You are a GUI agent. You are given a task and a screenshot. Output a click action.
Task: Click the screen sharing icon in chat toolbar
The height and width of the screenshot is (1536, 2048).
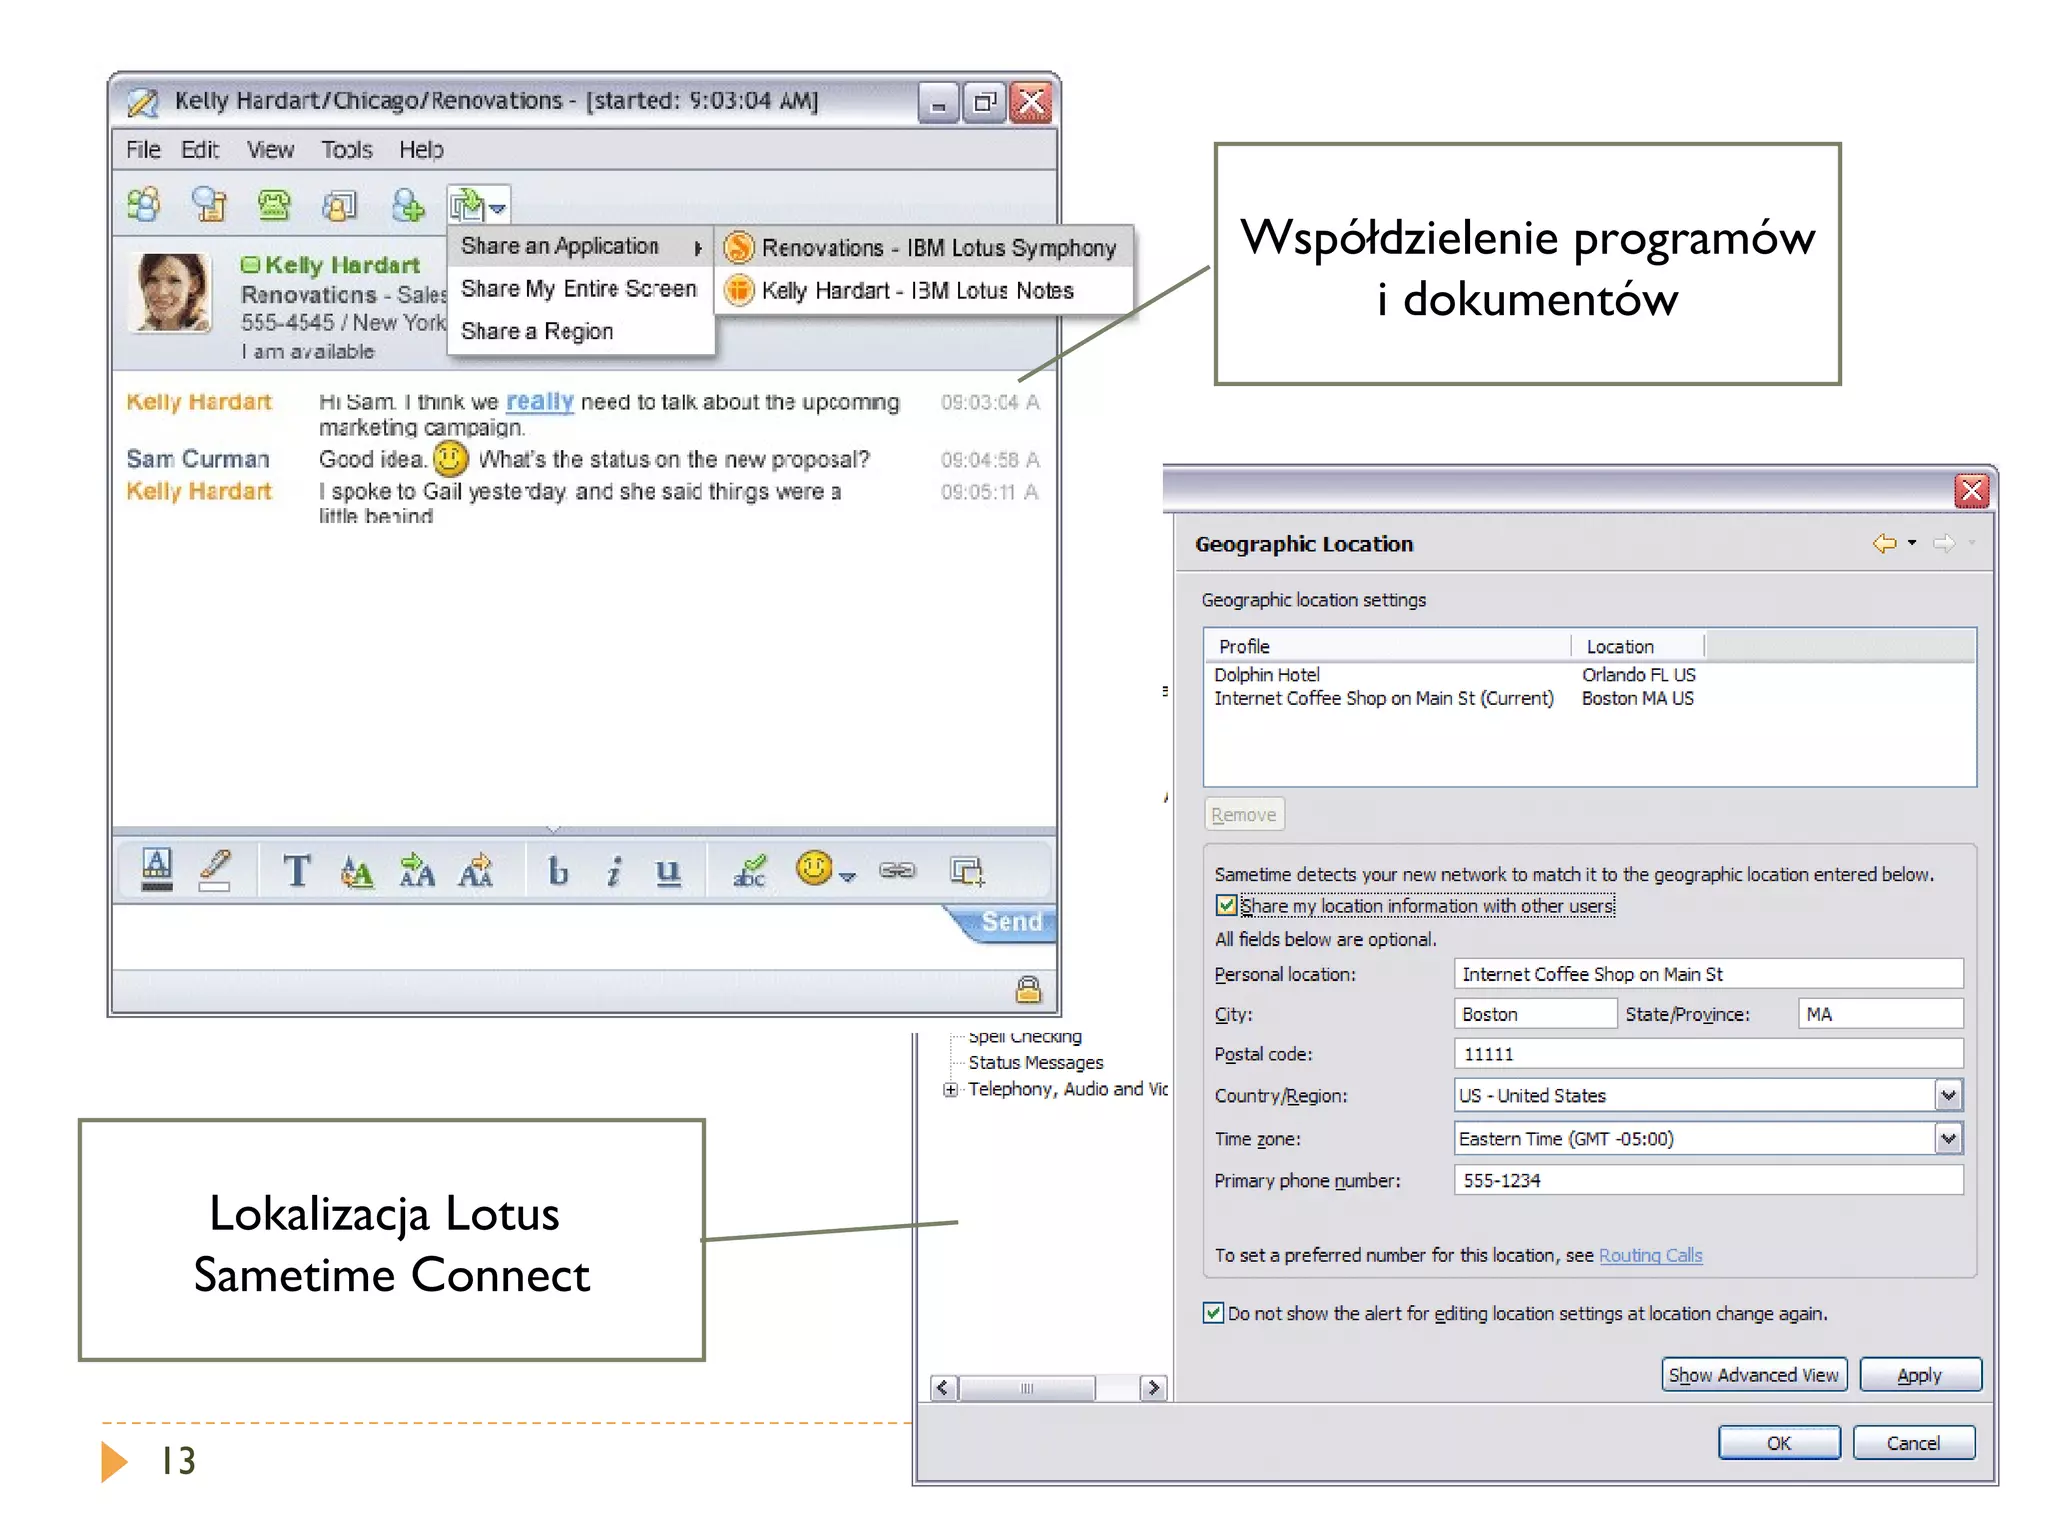(466, 205)
